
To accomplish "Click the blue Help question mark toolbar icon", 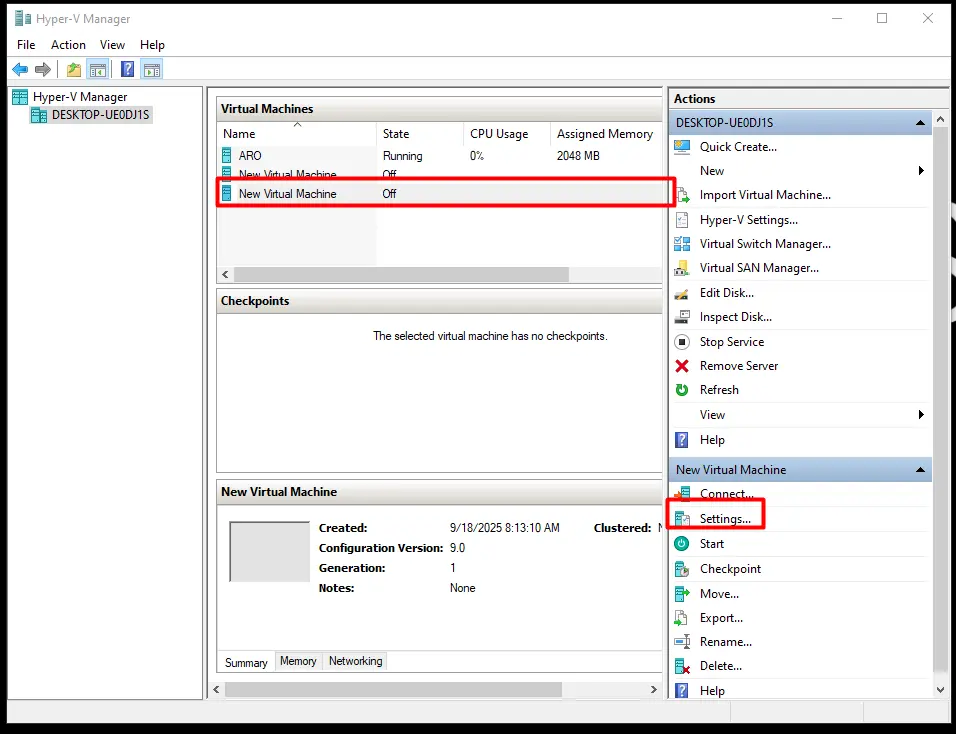I will point(127,69).
